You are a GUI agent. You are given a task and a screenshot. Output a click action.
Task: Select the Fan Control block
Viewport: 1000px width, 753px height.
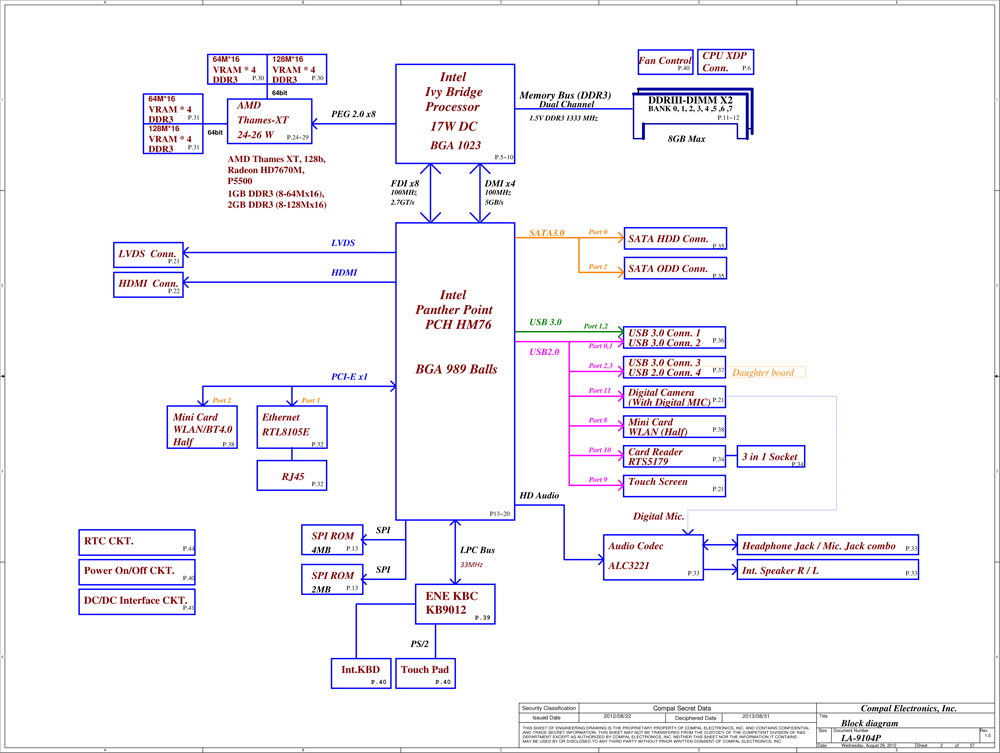coord(665,61)
